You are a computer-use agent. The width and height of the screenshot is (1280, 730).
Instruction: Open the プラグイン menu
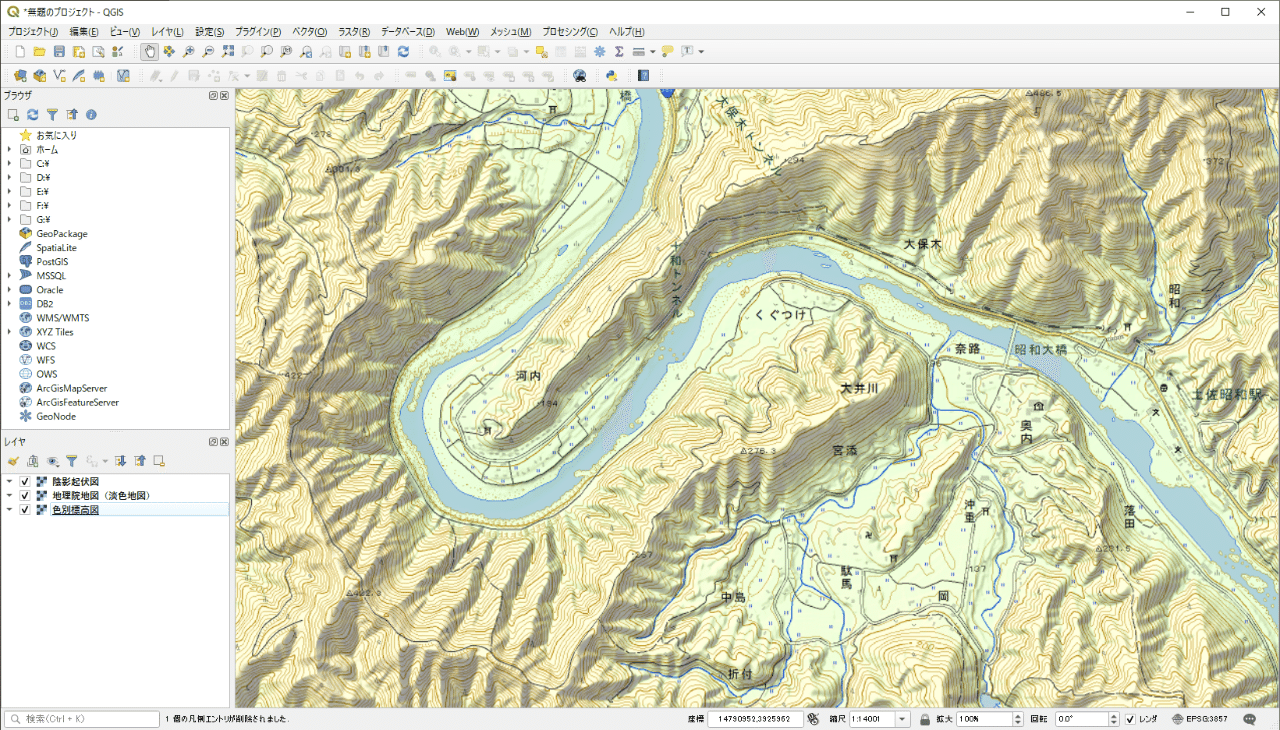[256, 31]
